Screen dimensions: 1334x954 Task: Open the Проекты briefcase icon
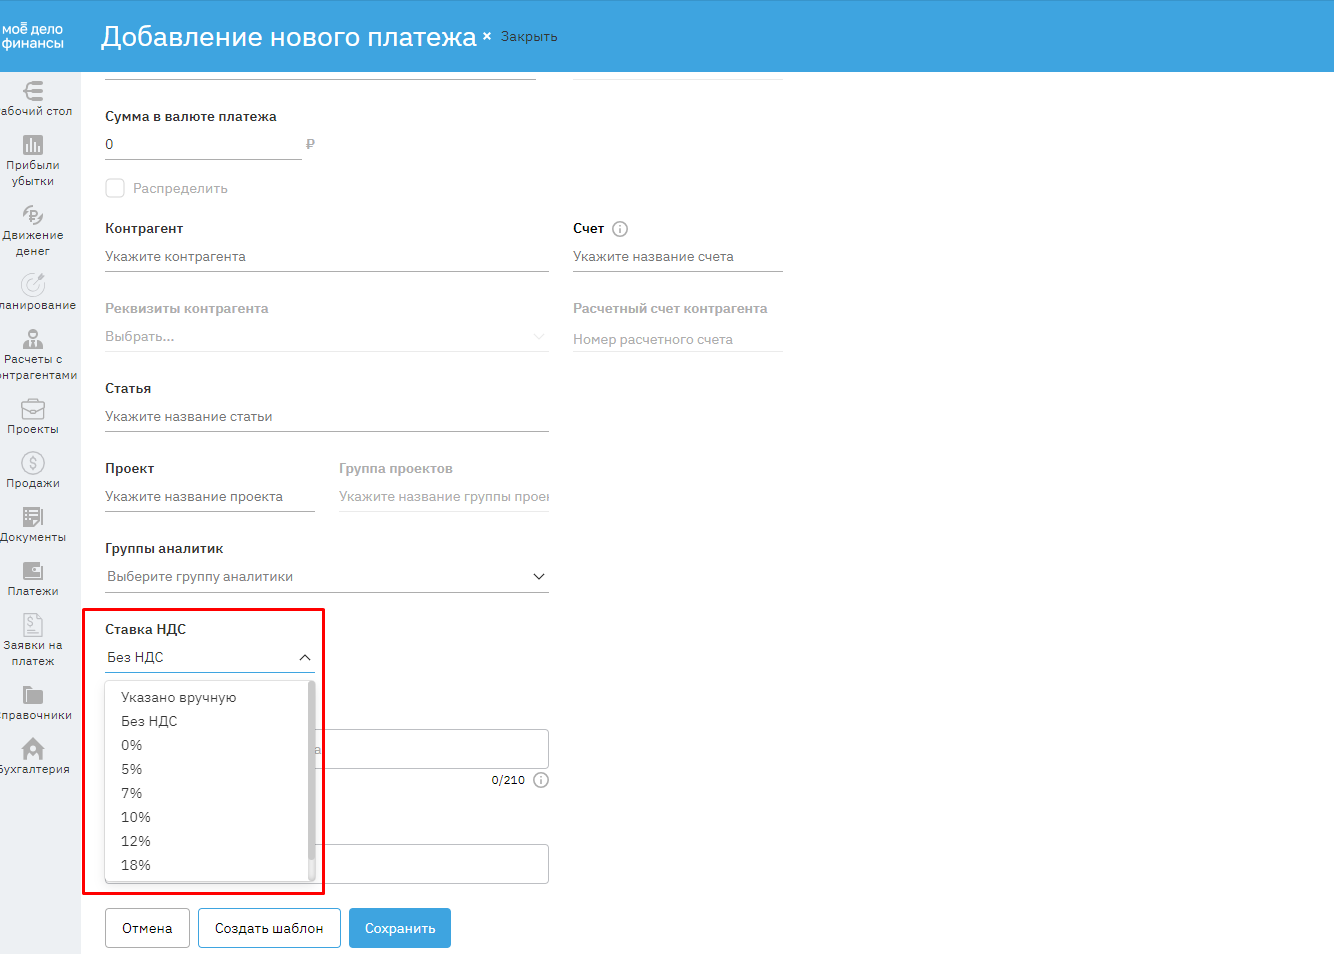point(33,409)
